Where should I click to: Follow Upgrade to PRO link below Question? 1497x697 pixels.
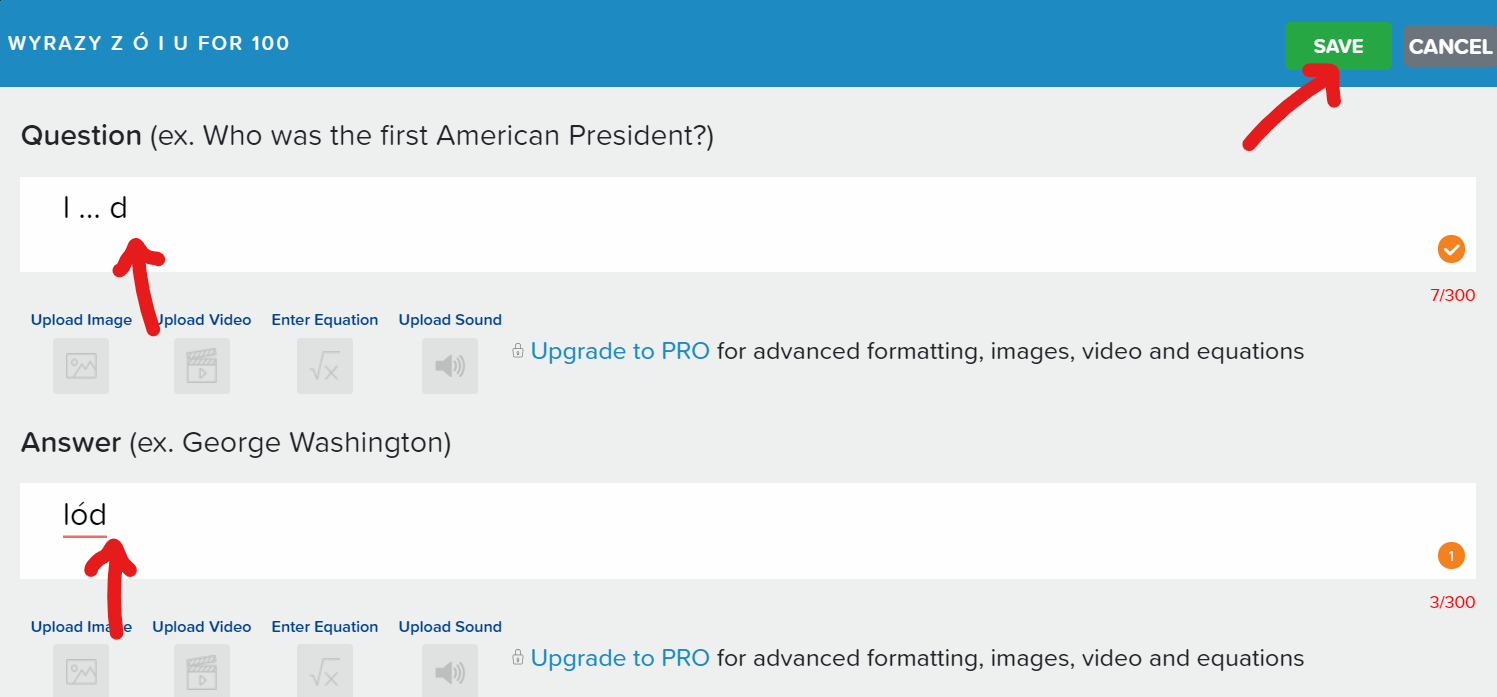pos(620,352)
